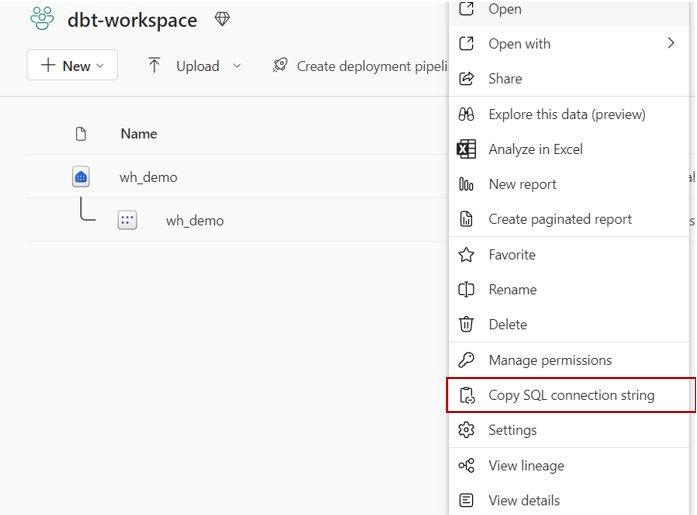The width and height of the screenshot is (697, 515).
Task: Expand the Open with submenu arrow
Action: click(671, 43)
